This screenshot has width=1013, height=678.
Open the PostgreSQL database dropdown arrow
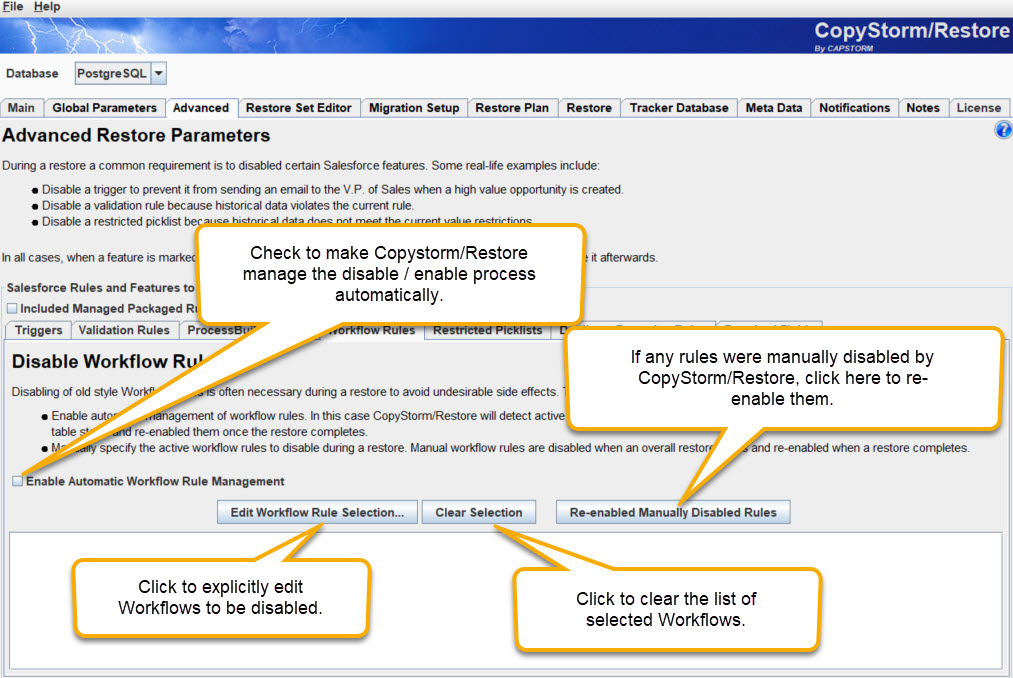pos(159,74)
